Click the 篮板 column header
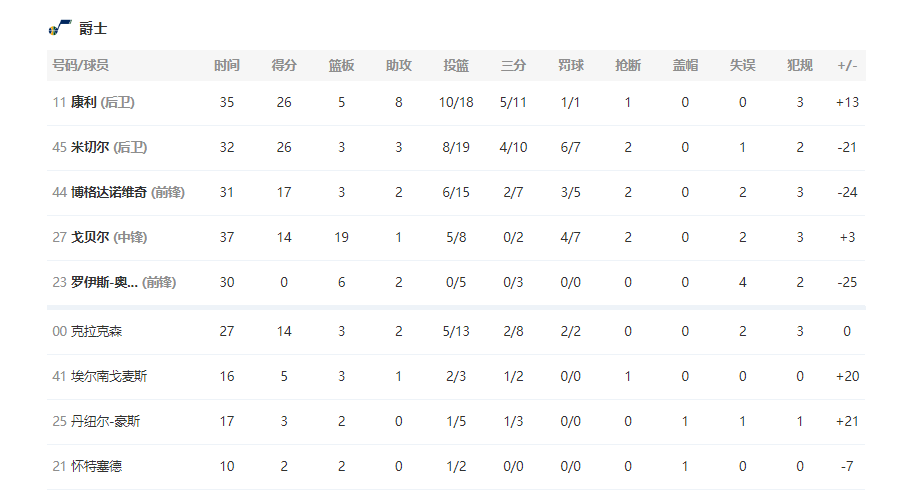 (342, 65)
